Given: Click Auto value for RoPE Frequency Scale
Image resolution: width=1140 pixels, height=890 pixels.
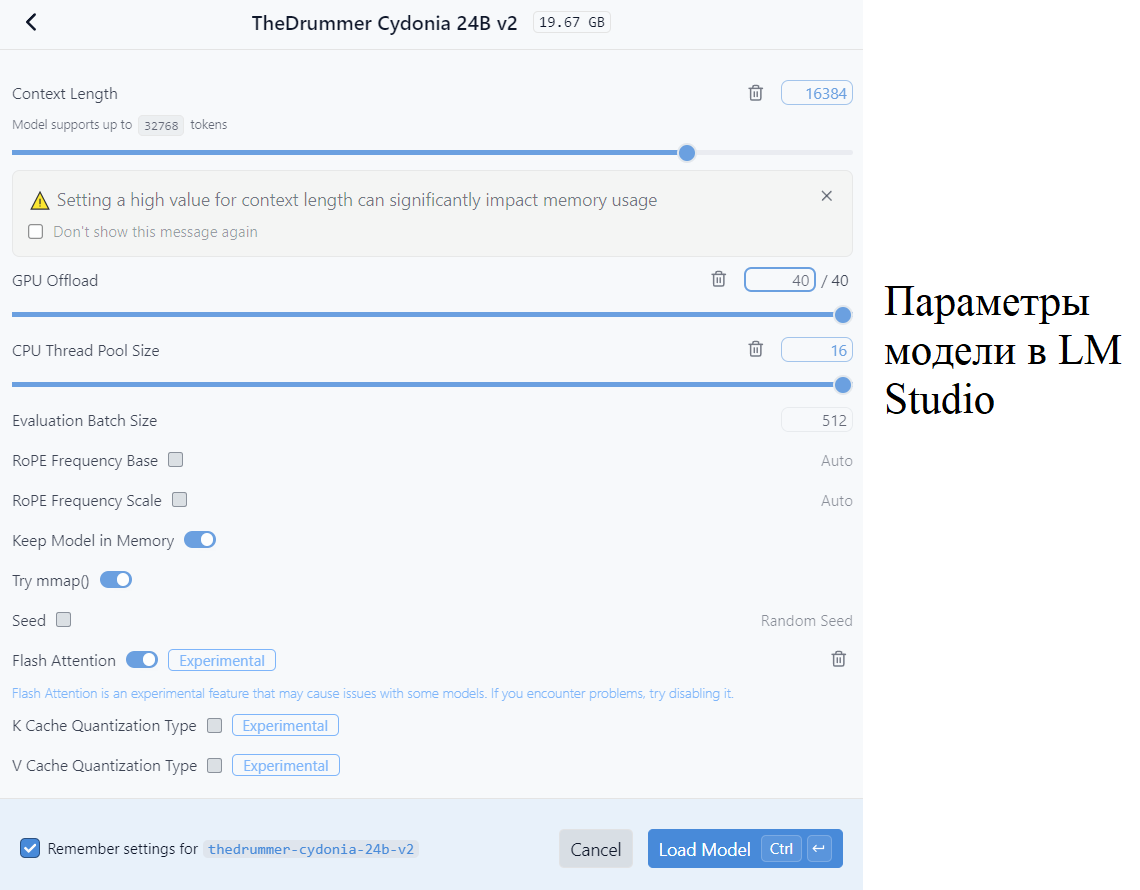Looking at the screenshot, I should (837, 500).
